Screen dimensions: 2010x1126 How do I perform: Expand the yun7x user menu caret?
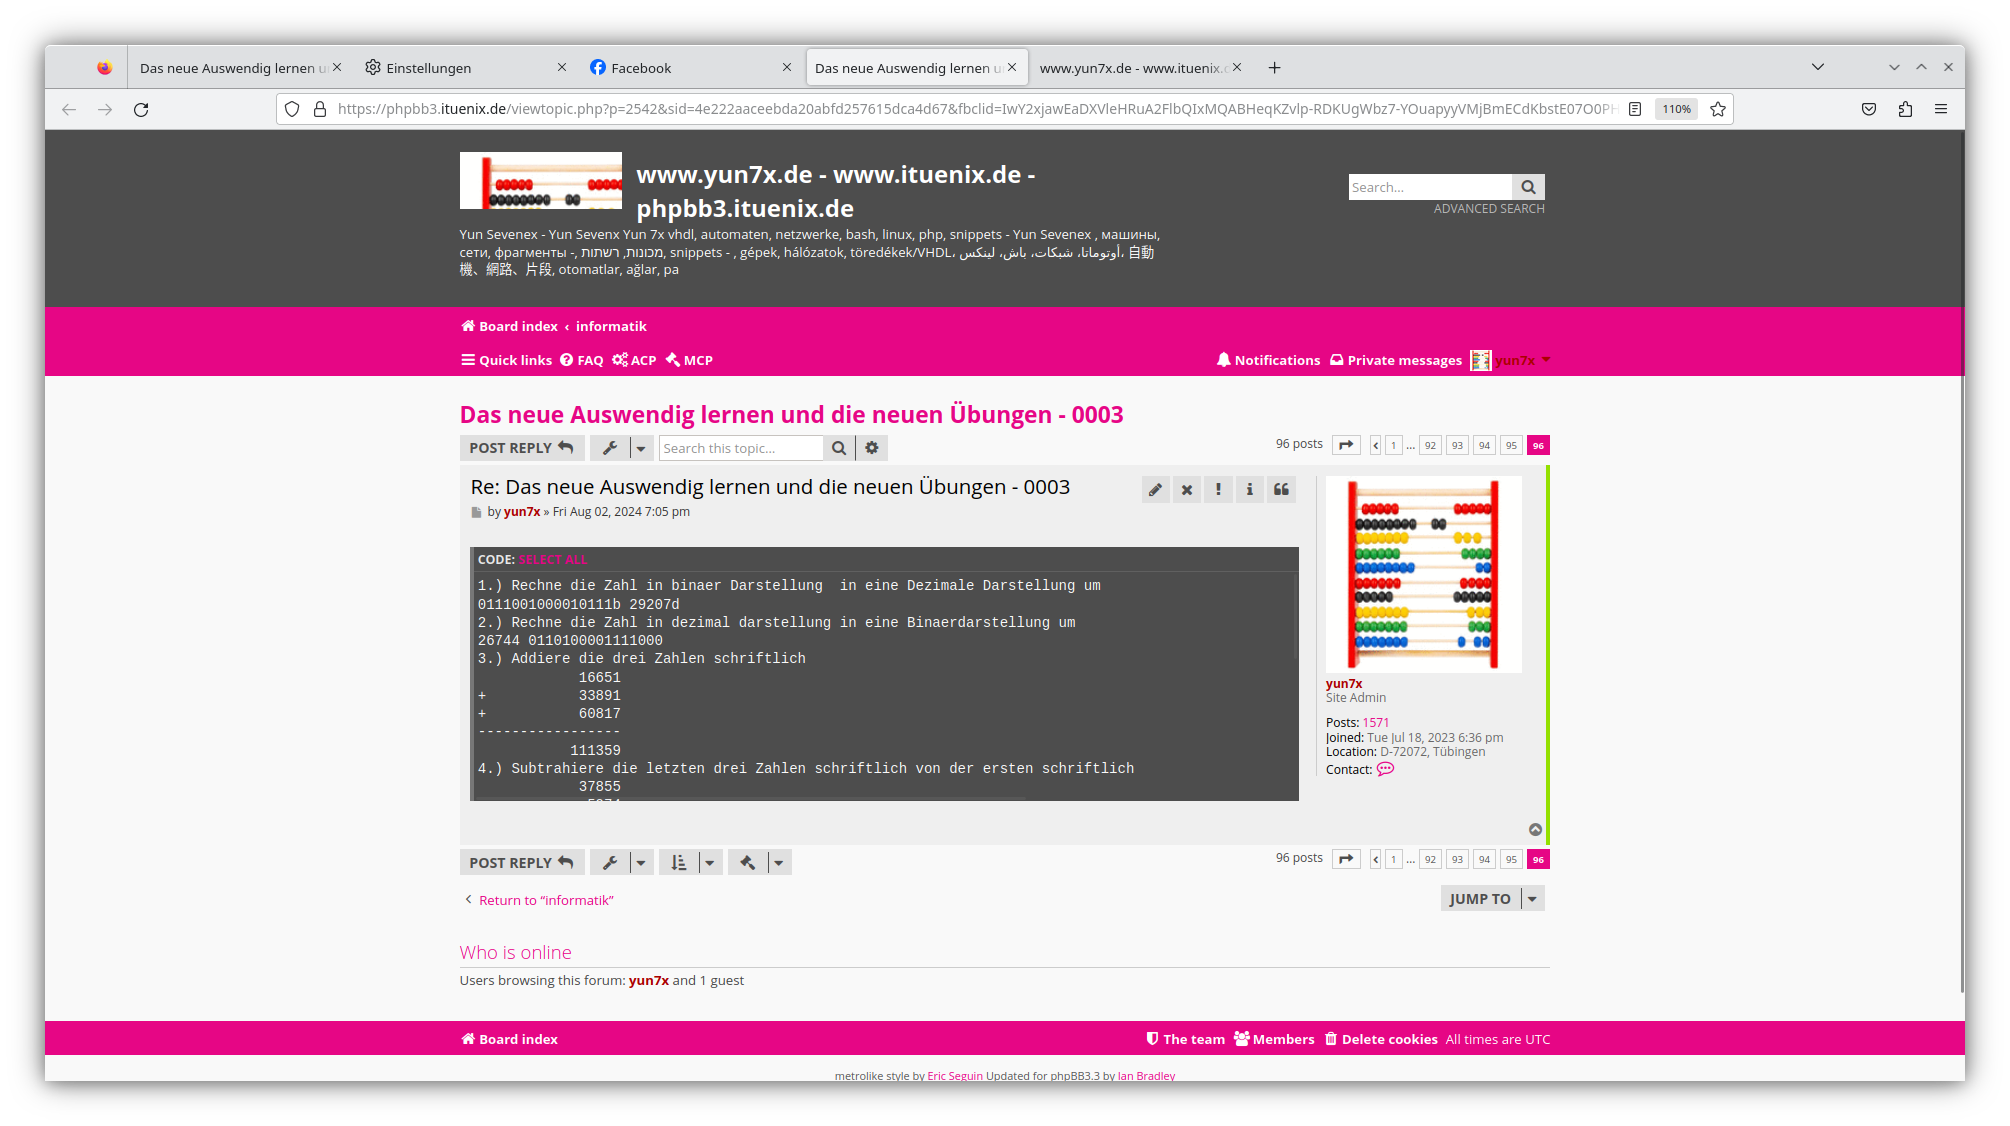click(x=1546, y=360)
